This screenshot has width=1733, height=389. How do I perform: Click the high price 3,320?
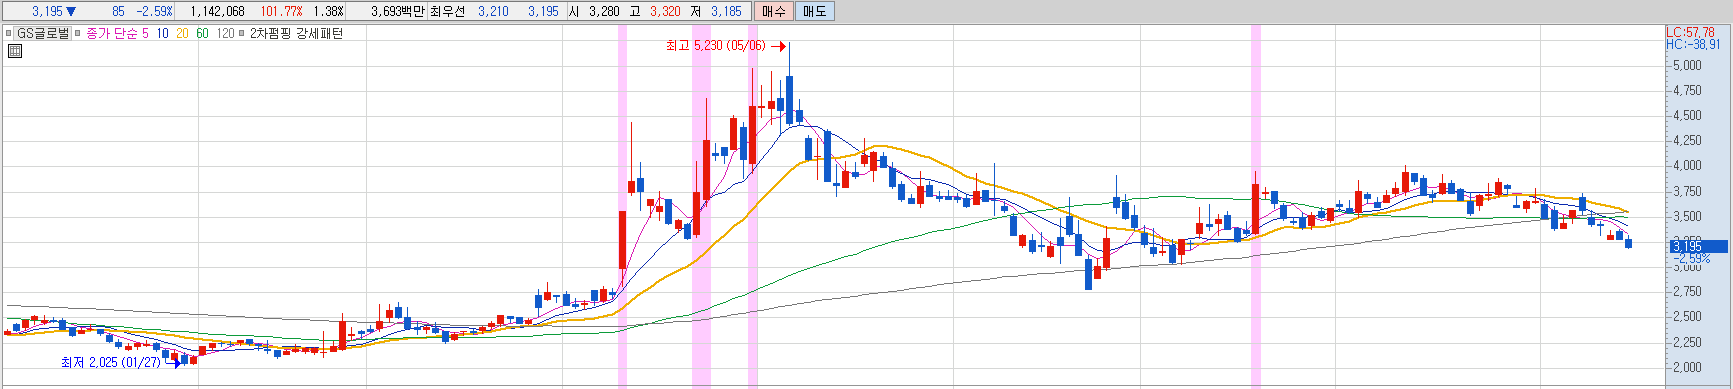pyautogui.click(x=665, y=11)
